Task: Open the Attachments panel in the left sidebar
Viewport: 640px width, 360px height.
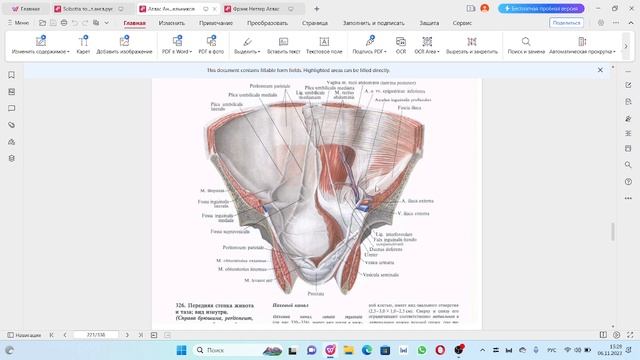Action: click(x=11, y=125)
